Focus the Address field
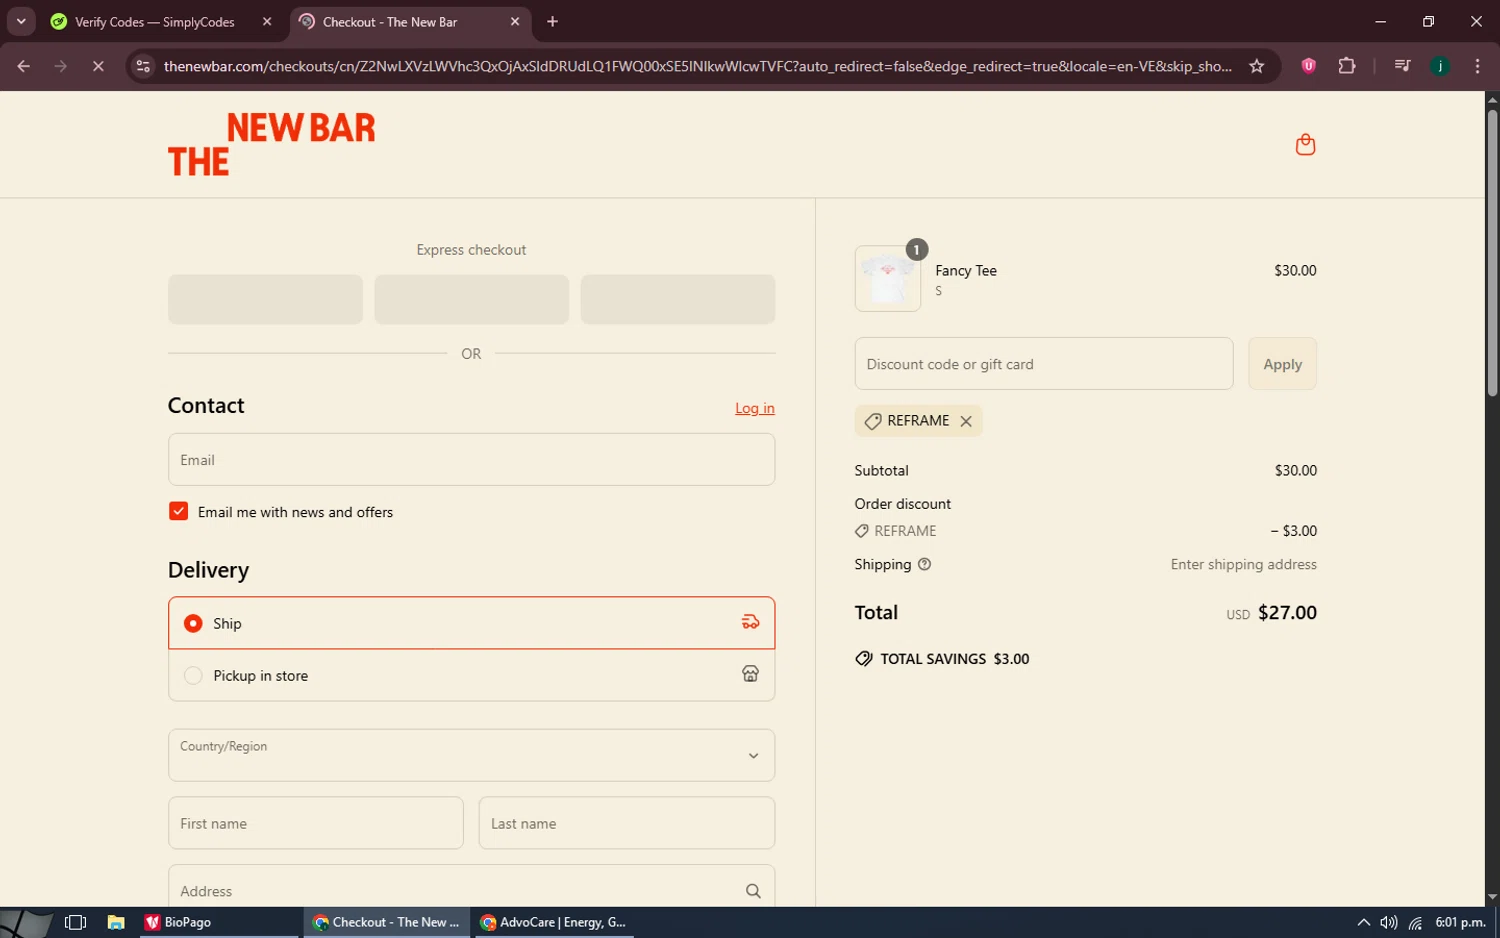The height and width of the screenshot is (938, 1500). pyautogui.click(x=471, y=888)
